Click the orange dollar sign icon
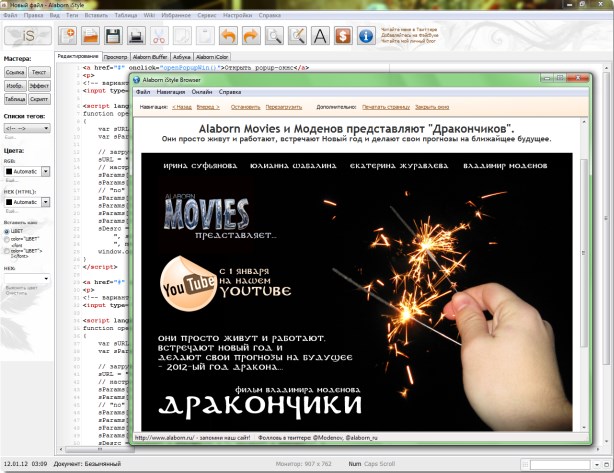The height and width of the screenshot is (473, 614). coord(343,36)
